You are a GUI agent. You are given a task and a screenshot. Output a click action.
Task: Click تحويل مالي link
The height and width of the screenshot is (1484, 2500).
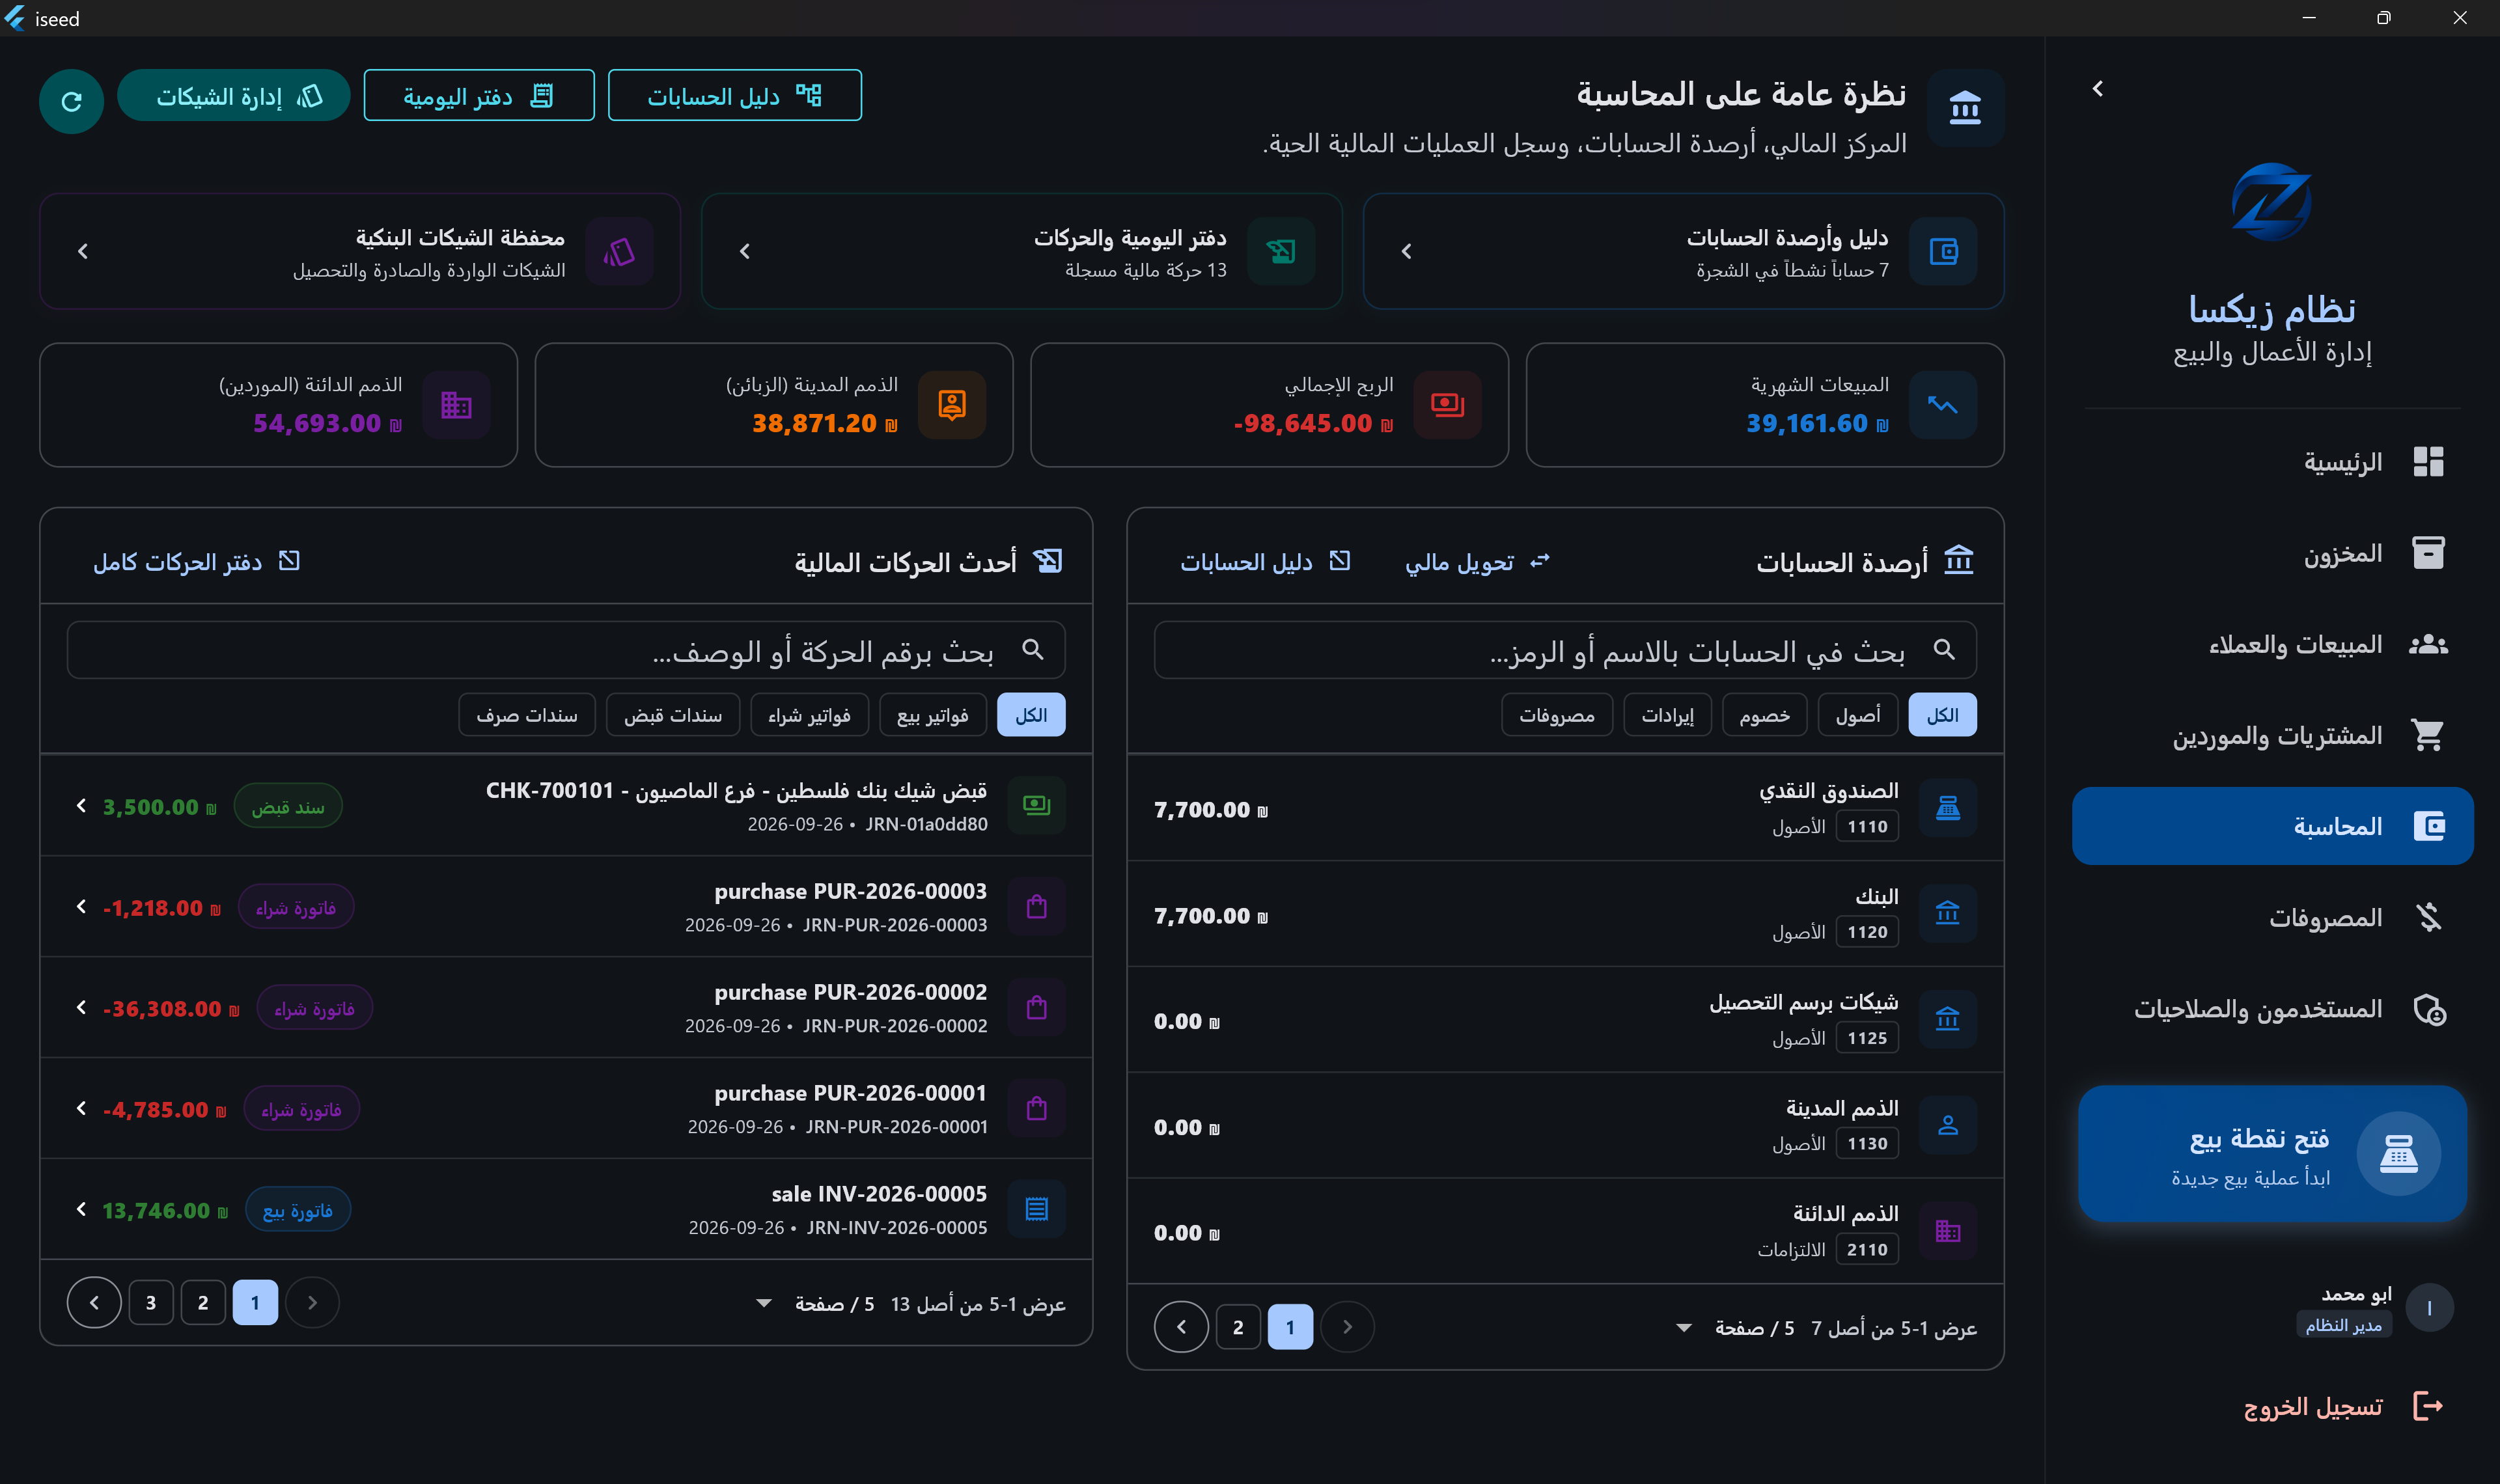1477,562
